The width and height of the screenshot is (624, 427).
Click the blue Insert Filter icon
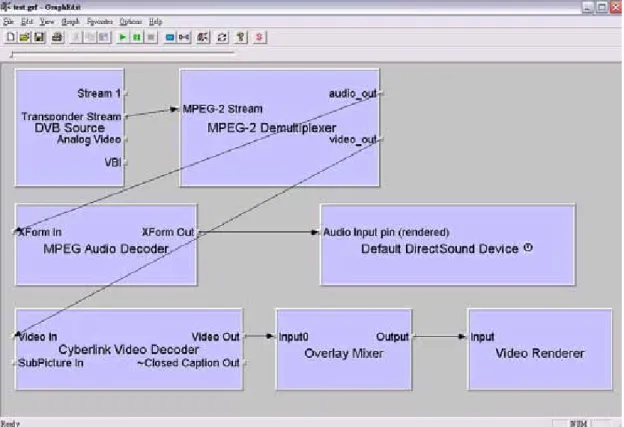170,37
